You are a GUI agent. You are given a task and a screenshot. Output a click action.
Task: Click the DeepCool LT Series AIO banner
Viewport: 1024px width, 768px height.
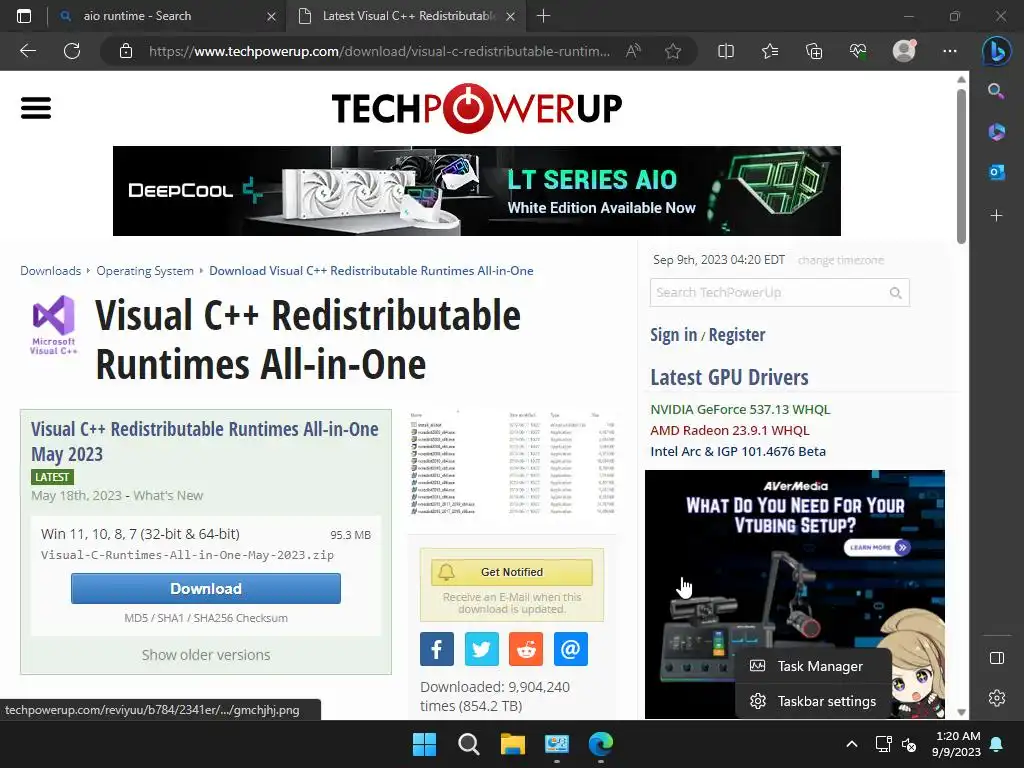pos(477,191)
